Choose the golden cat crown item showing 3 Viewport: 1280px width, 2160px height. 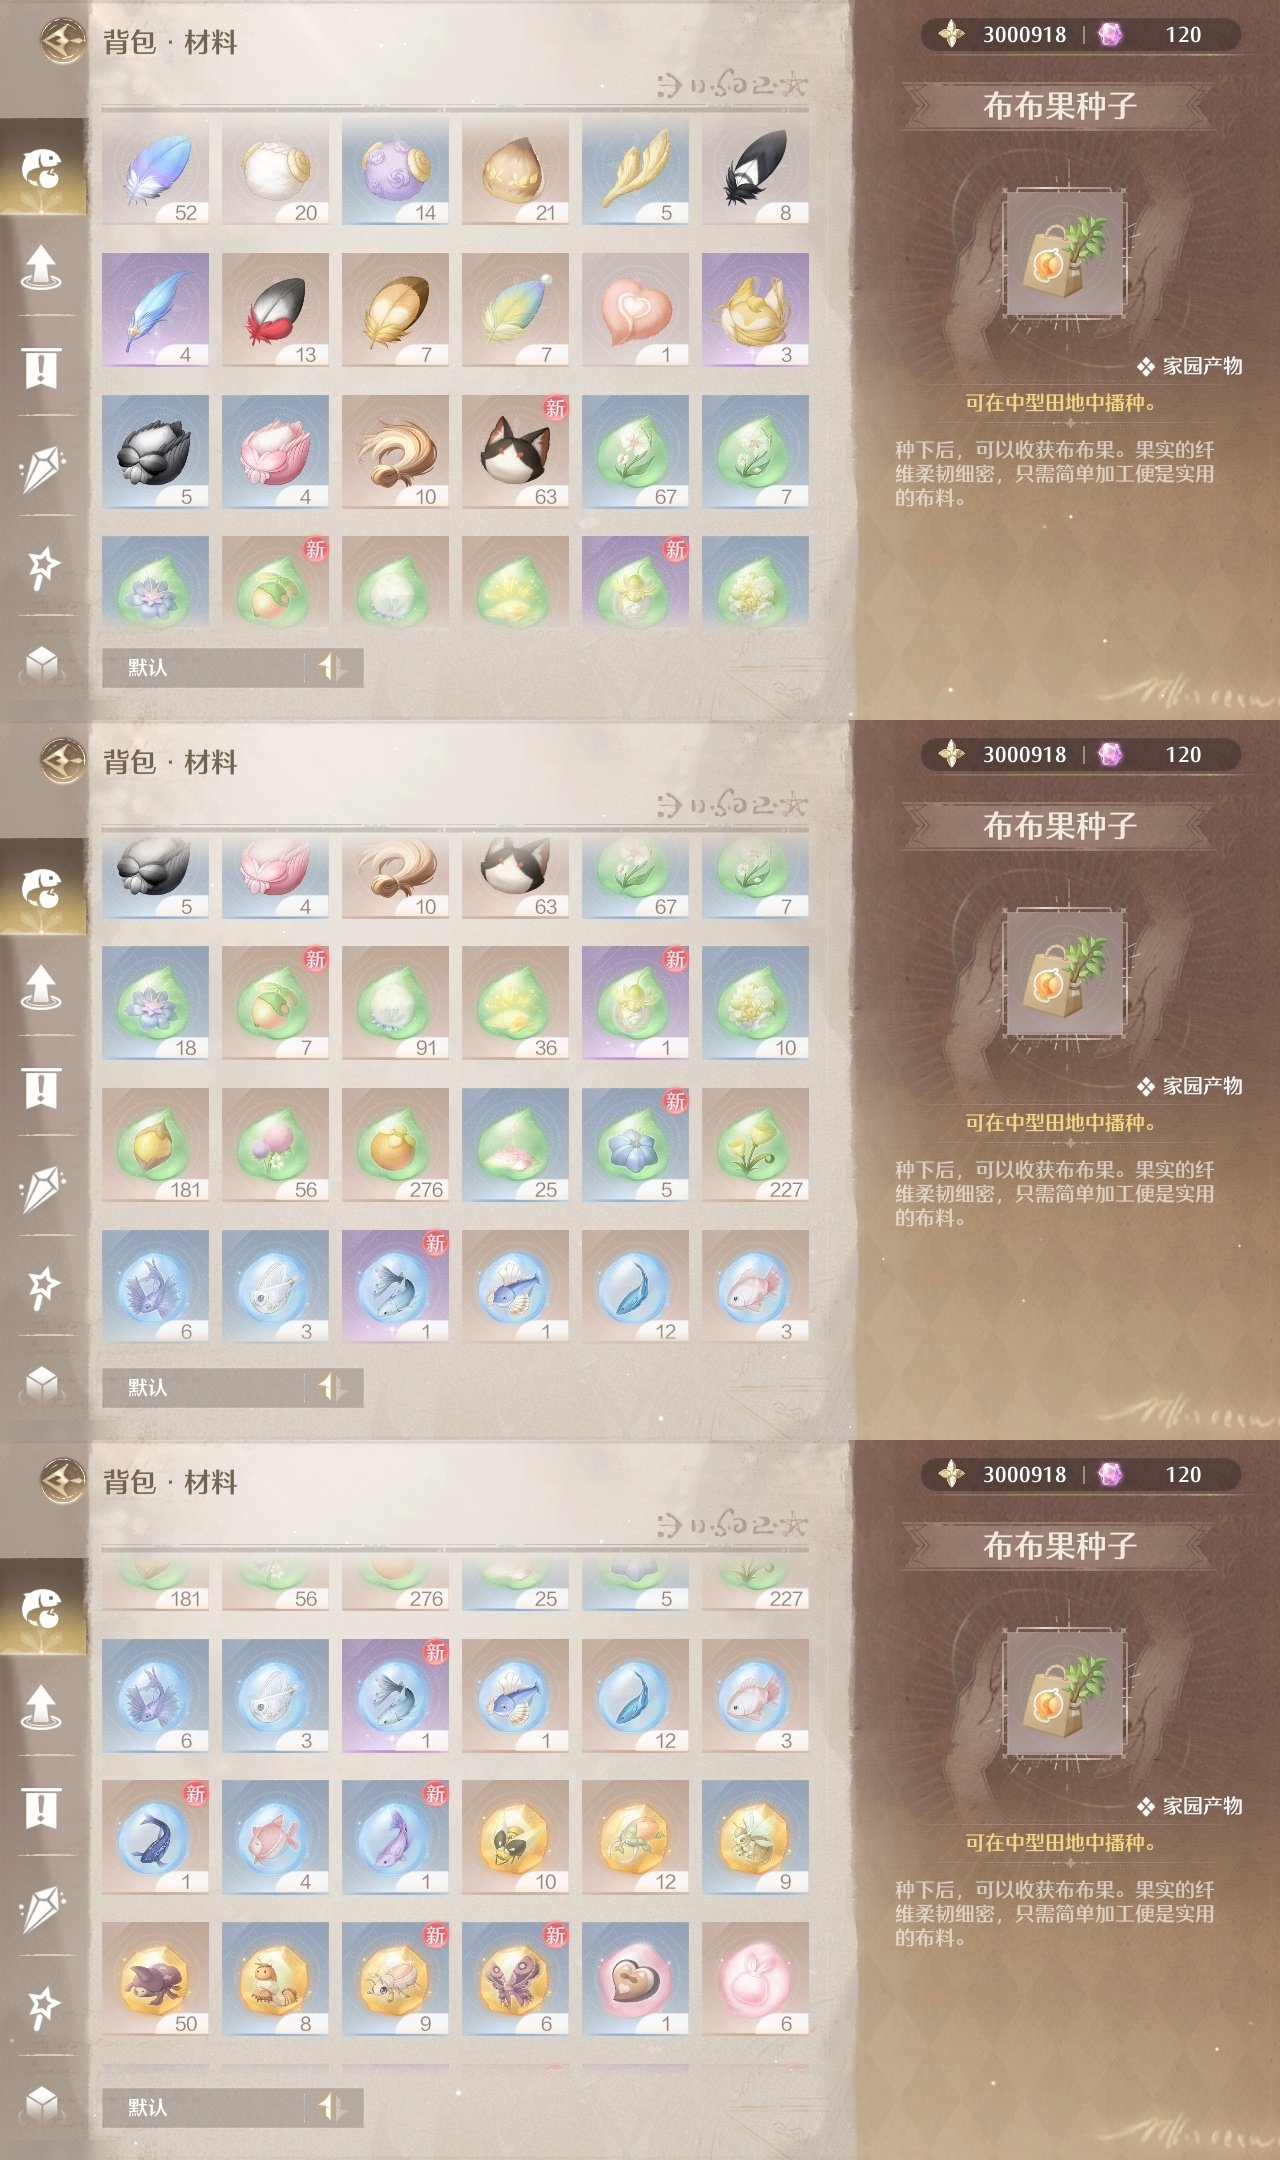click(x=755, y=310)
